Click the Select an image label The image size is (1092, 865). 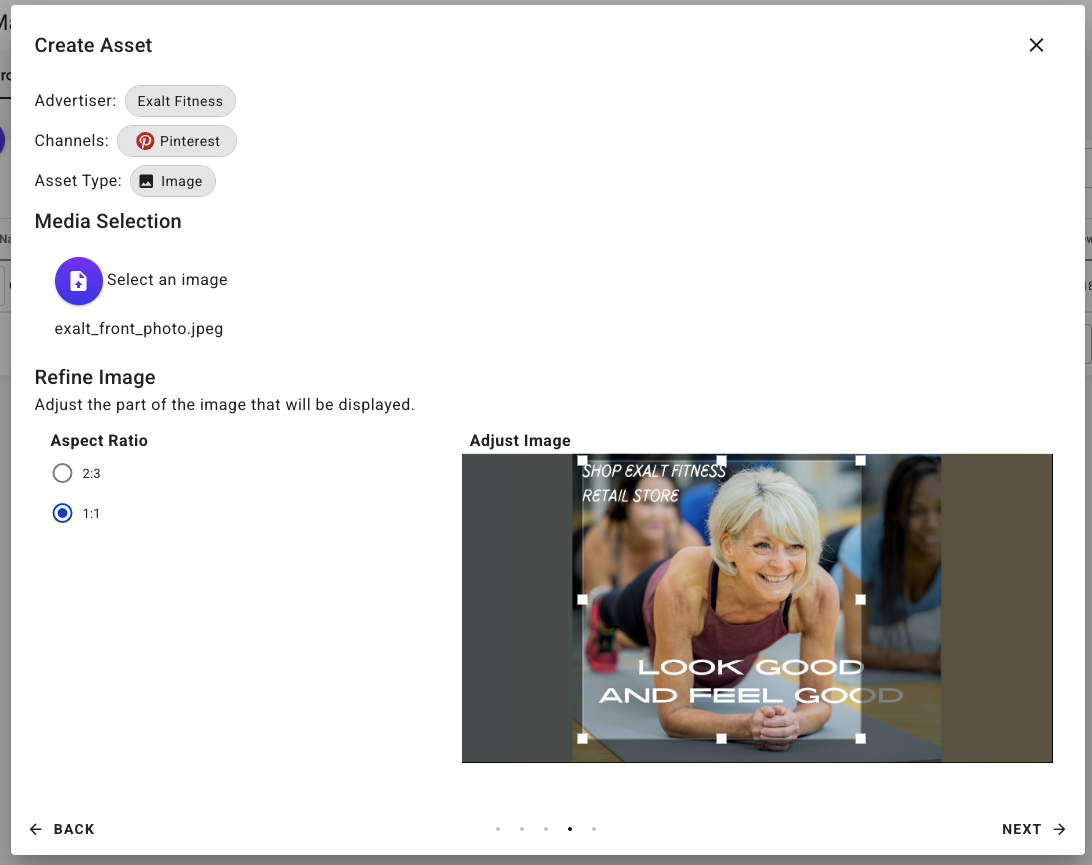point(167,280)
